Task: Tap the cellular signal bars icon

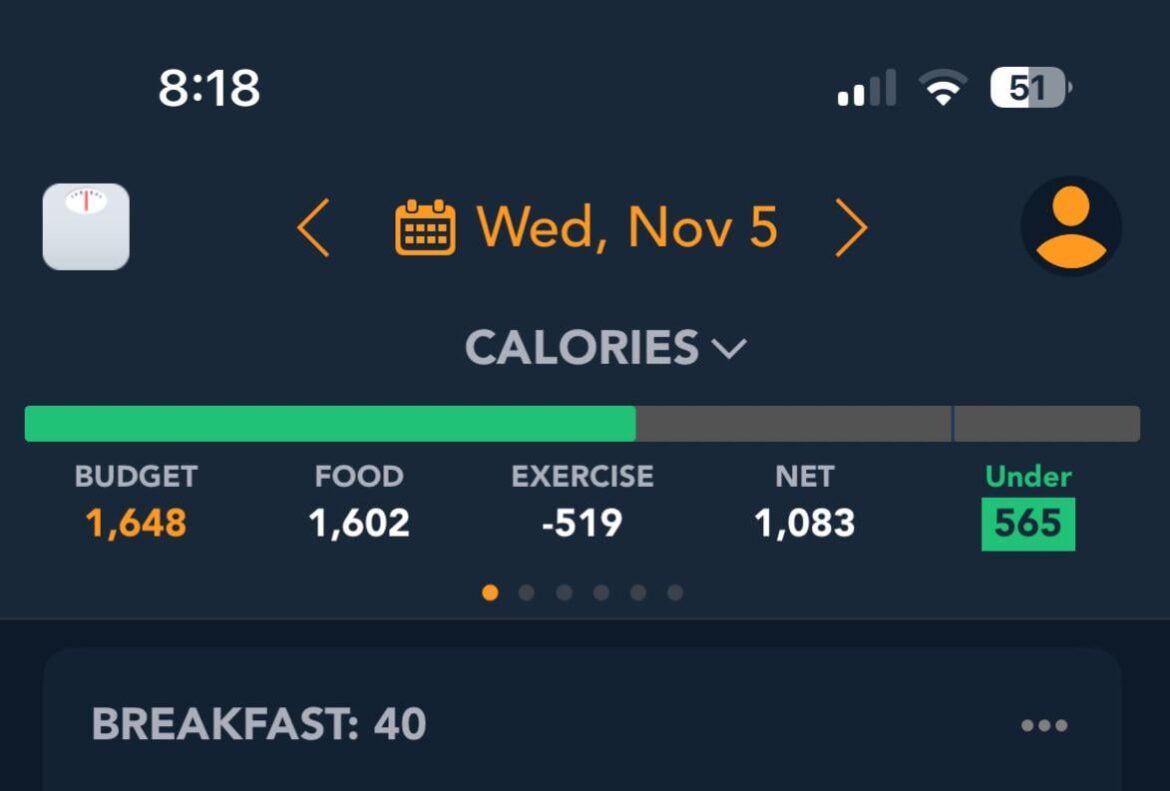Action: coord(865,88)
